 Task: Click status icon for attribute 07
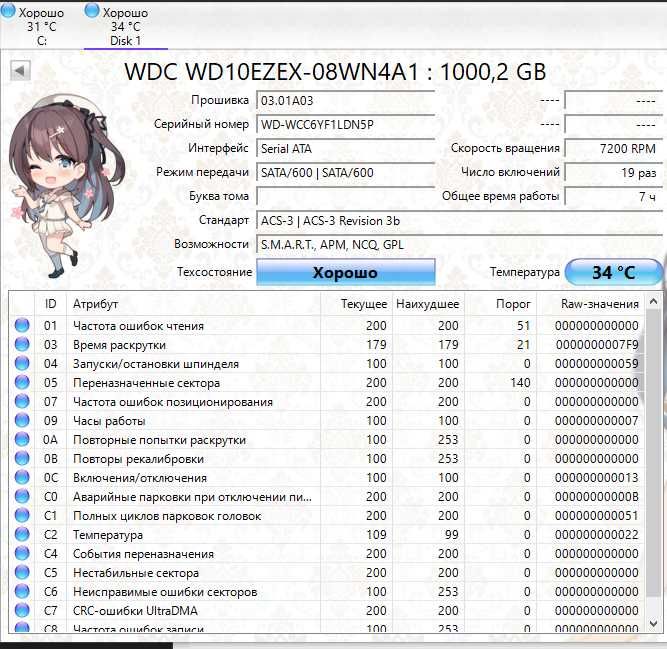pos(22,401)
